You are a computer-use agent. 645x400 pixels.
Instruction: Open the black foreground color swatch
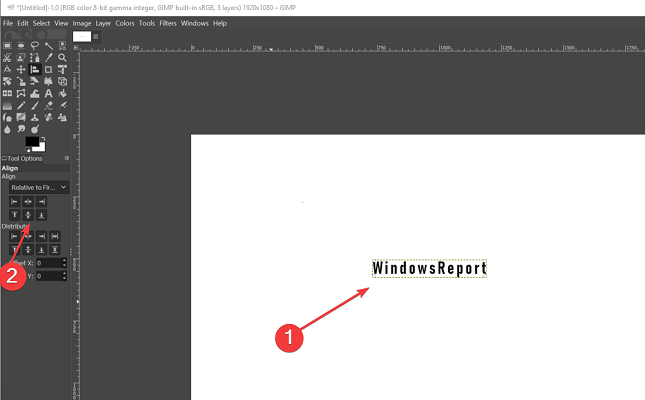point(32,141)
